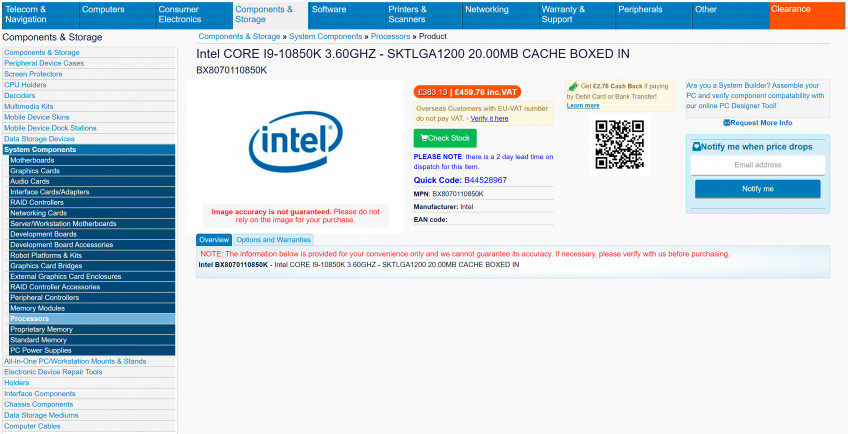Open the Networking top menu
848x434 pixels.
pos(500,15)
